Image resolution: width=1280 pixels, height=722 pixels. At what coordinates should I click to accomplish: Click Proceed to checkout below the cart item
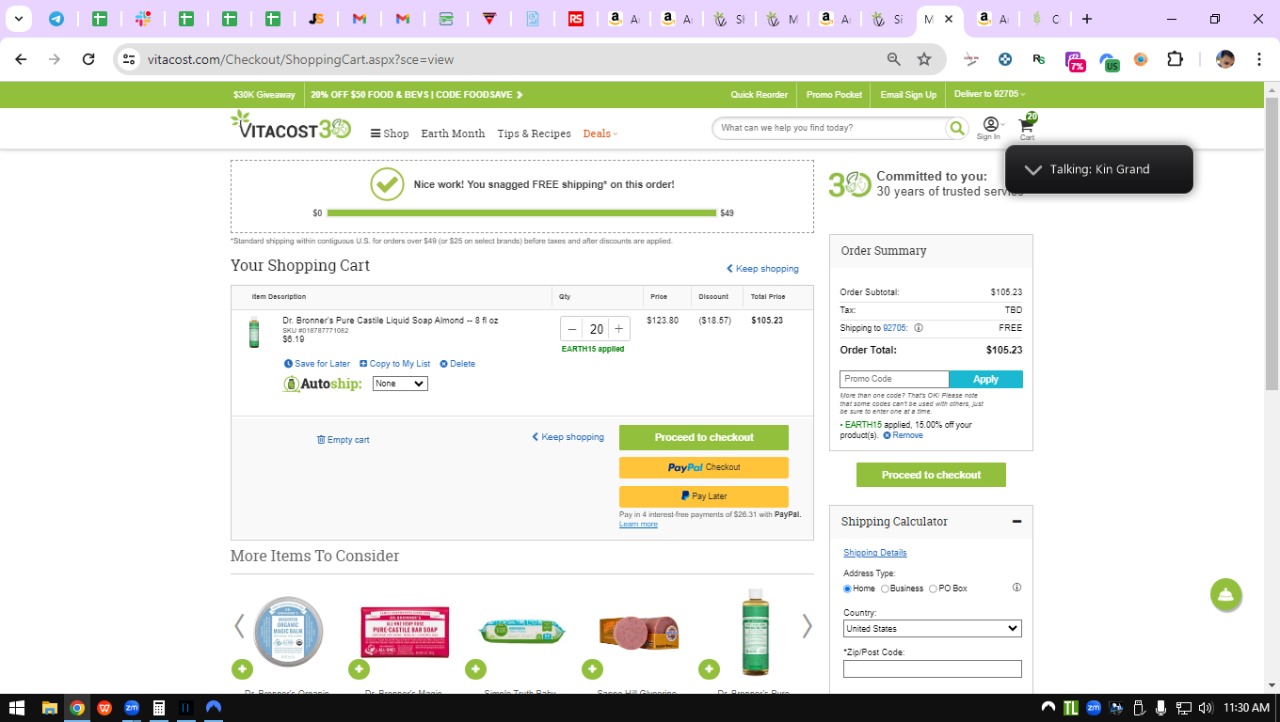704,437
